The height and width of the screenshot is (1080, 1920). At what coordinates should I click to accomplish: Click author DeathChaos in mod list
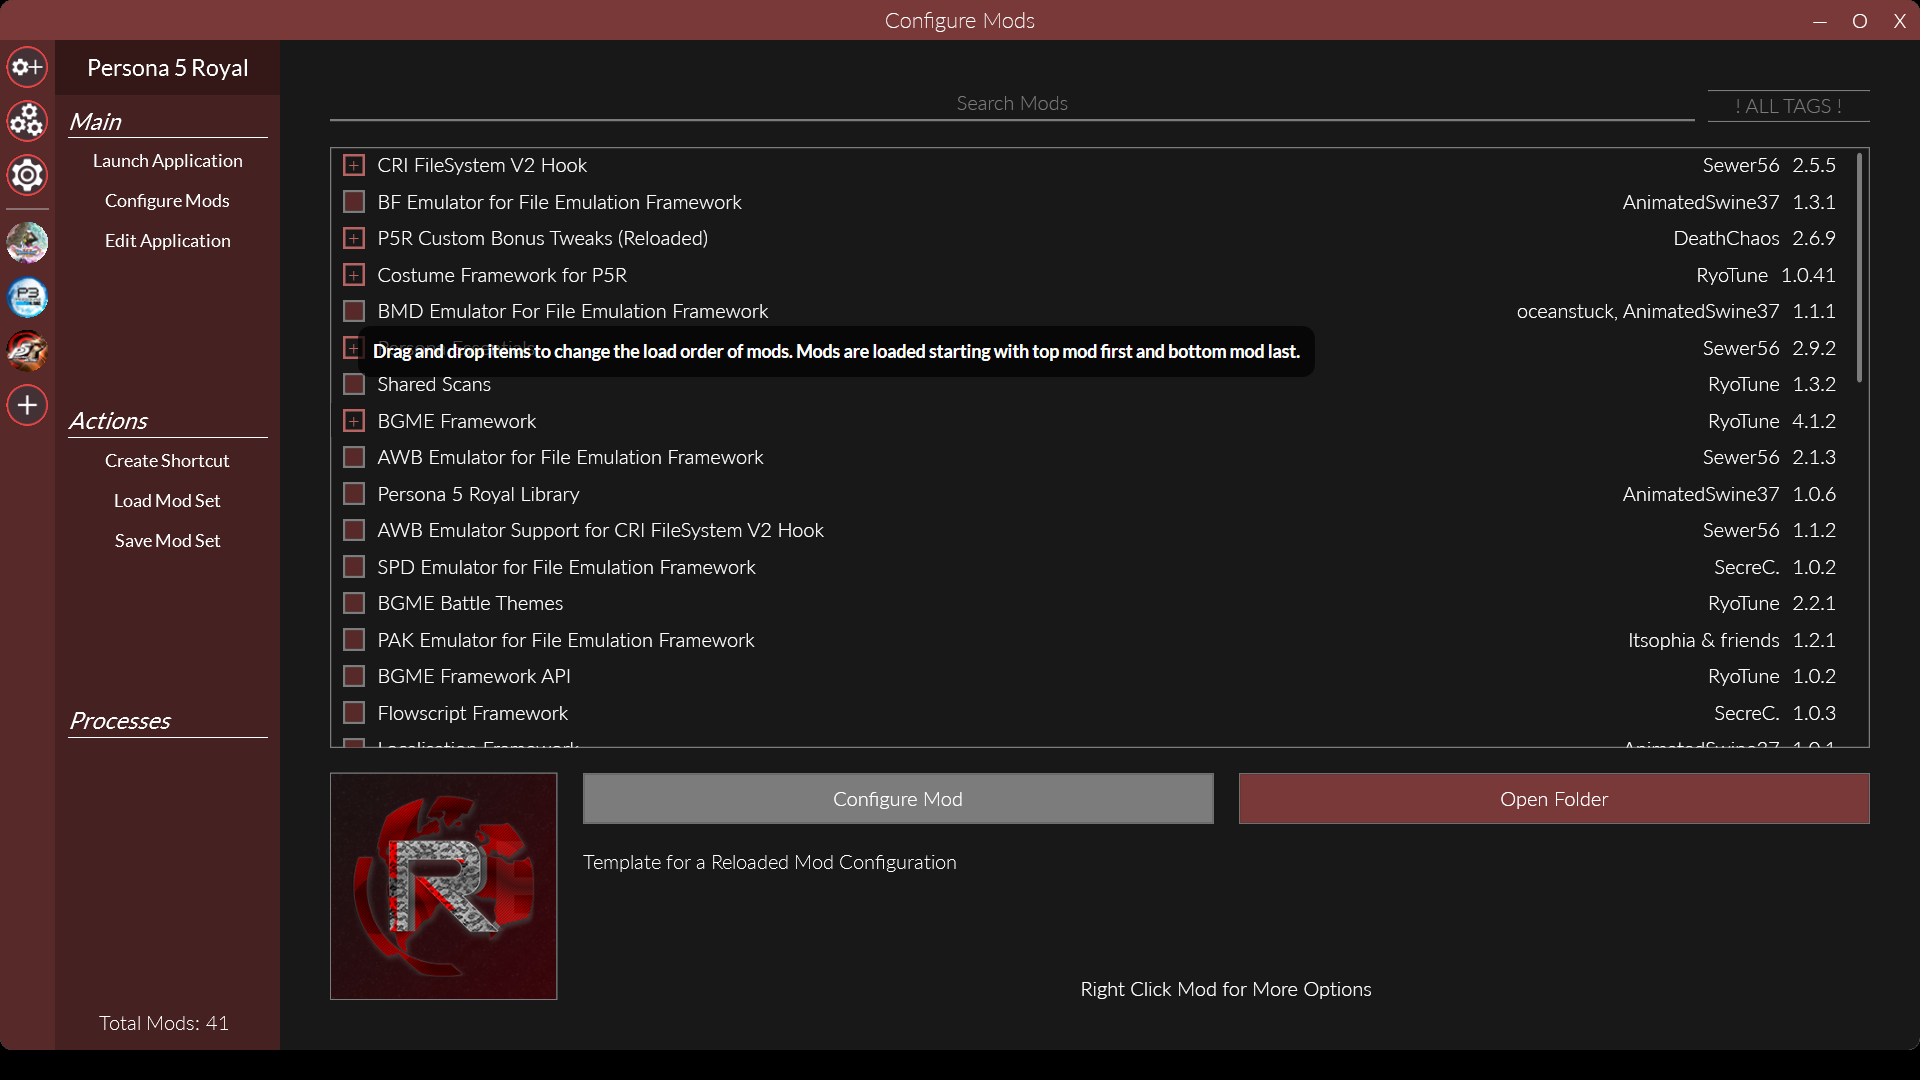(1726, 238)
